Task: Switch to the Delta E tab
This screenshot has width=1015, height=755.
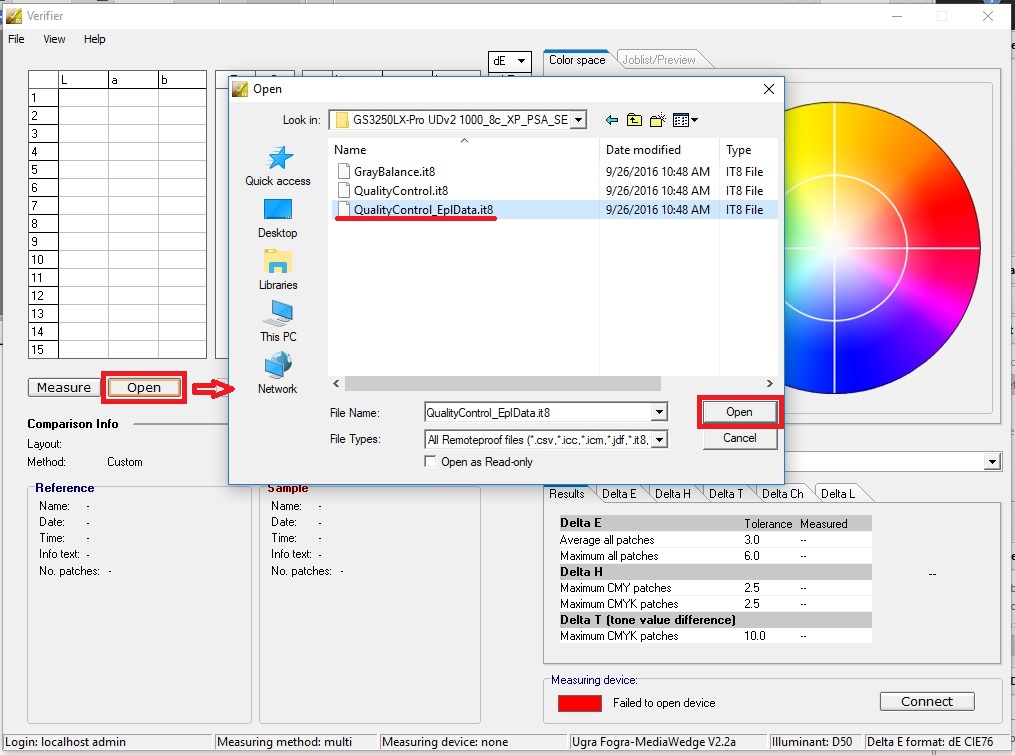Action: 619,493
